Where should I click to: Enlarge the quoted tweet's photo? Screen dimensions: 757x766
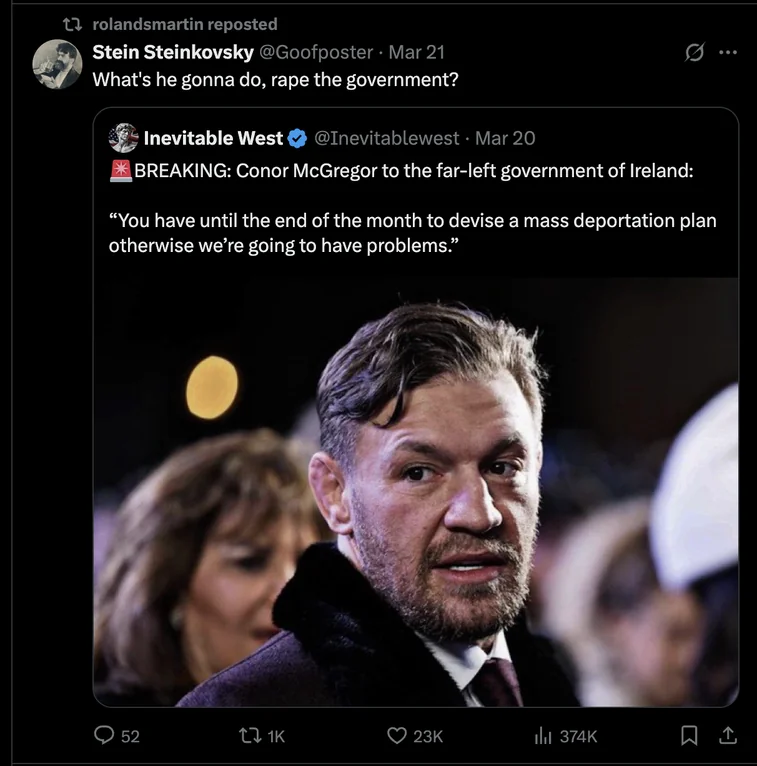tap(416, 492)
